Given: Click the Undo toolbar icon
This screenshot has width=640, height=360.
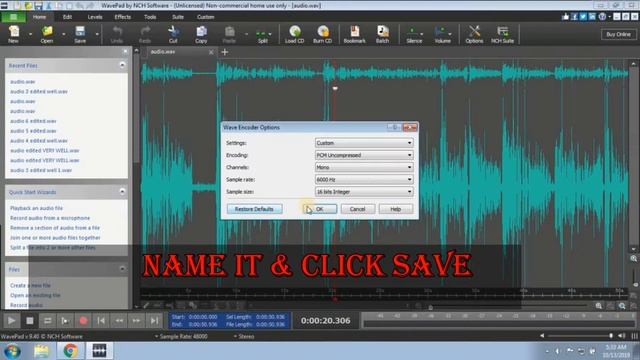Looking at the screenshot, I should (x=117, y=34).
